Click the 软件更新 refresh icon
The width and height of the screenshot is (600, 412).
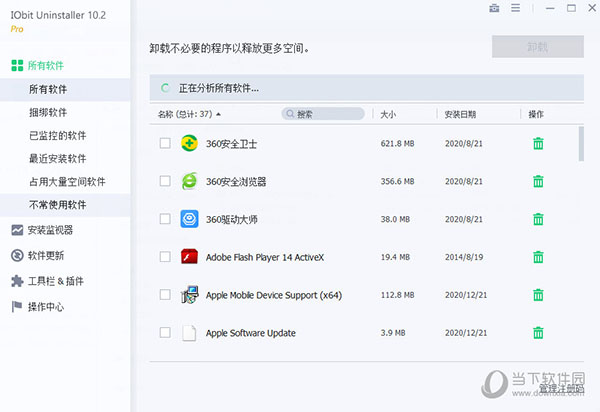point(17,256)
